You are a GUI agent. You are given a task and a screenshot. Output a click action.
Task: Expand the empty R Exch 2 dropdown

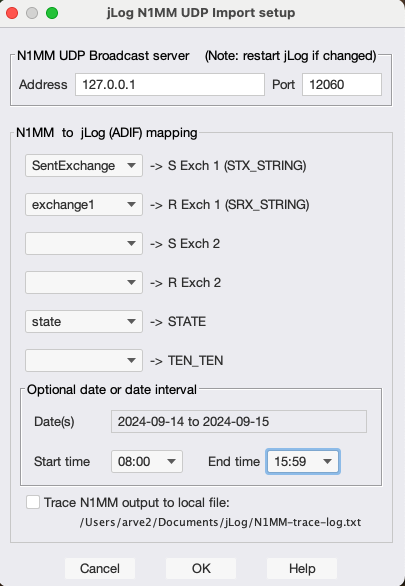tap(84, 283)
